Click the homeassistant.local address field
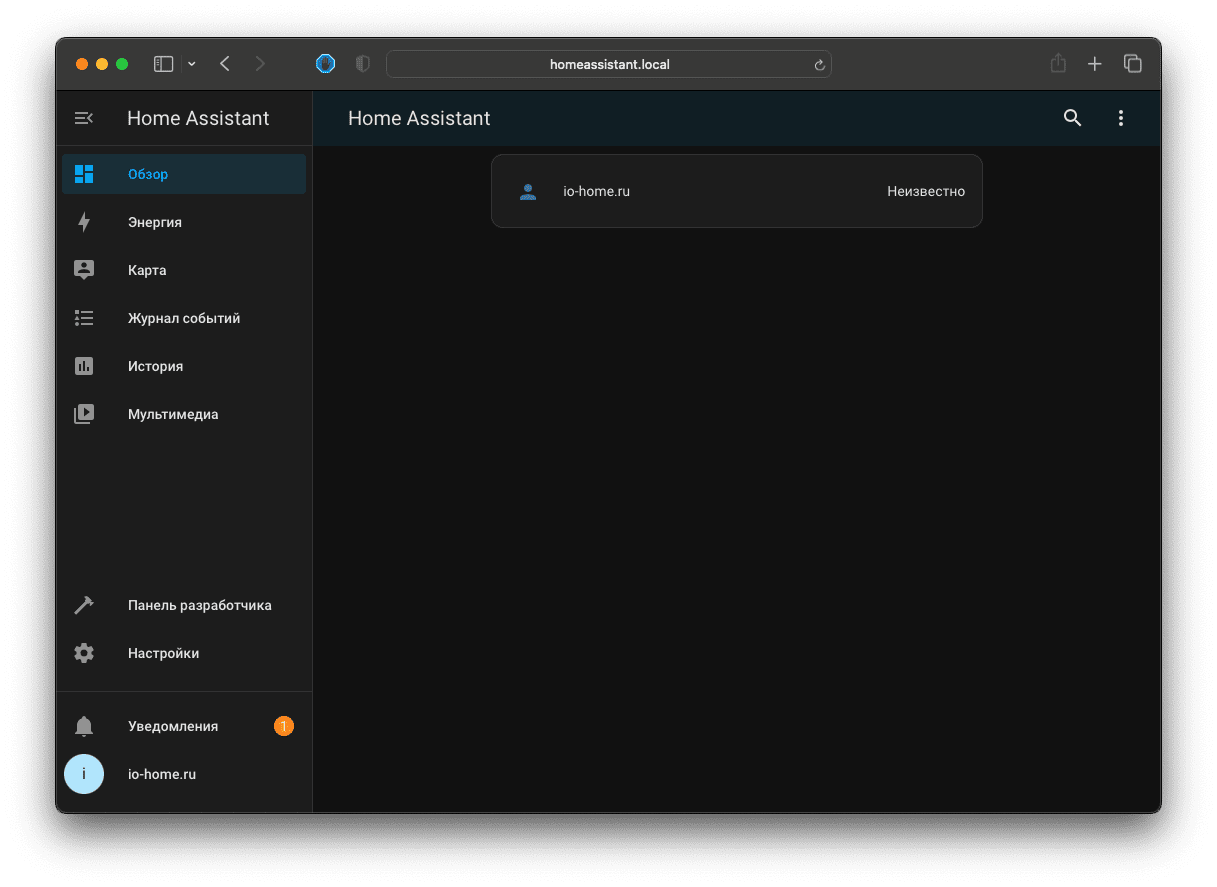Image resolution: width=1217 pixels, height=887 pixels. click(x=609, y=64)
